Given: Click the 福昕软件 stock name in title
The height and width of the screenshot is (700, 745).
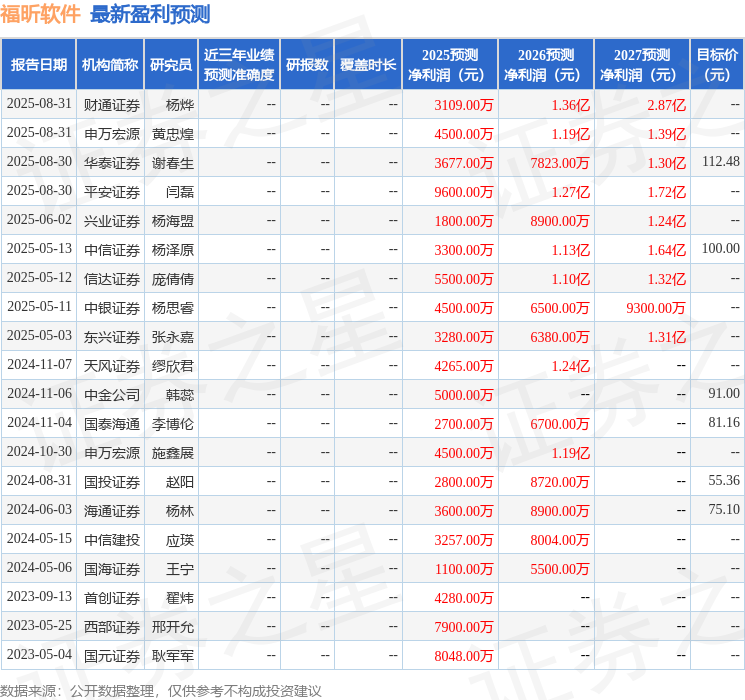Looking at the screenshot, I should (x=40, y=14).
